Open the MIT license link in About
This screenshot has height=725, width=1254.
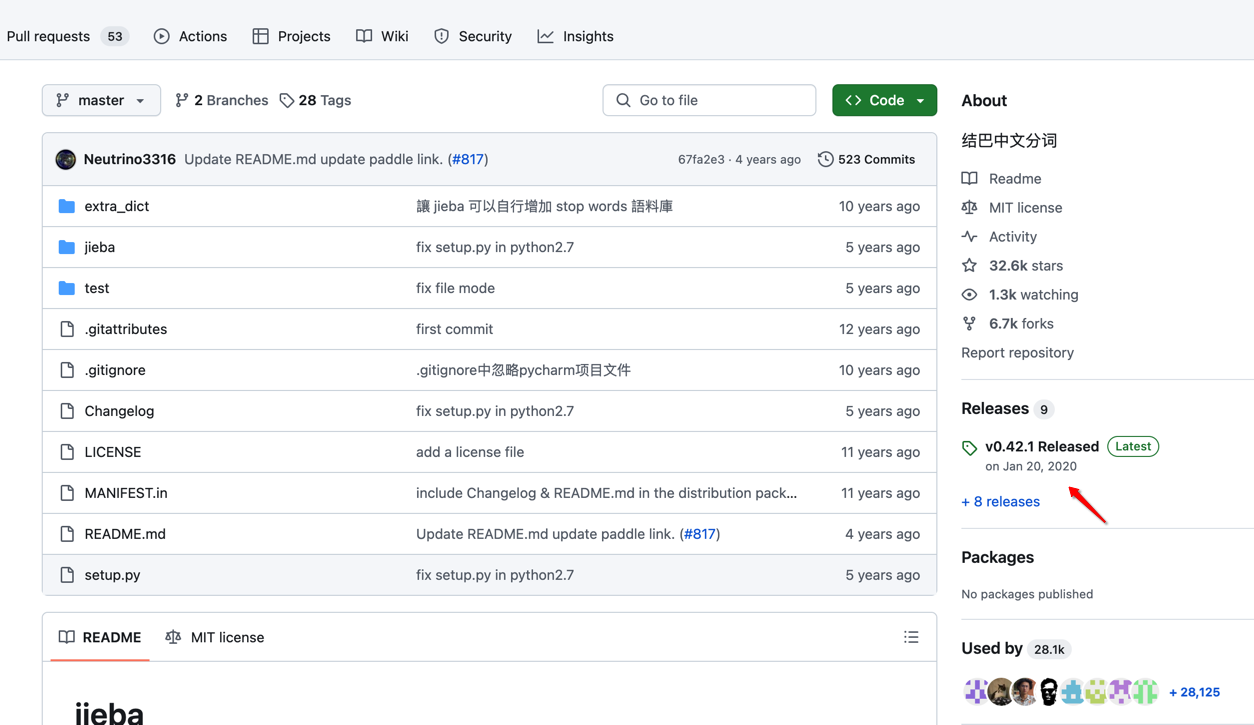point(1025,208)
